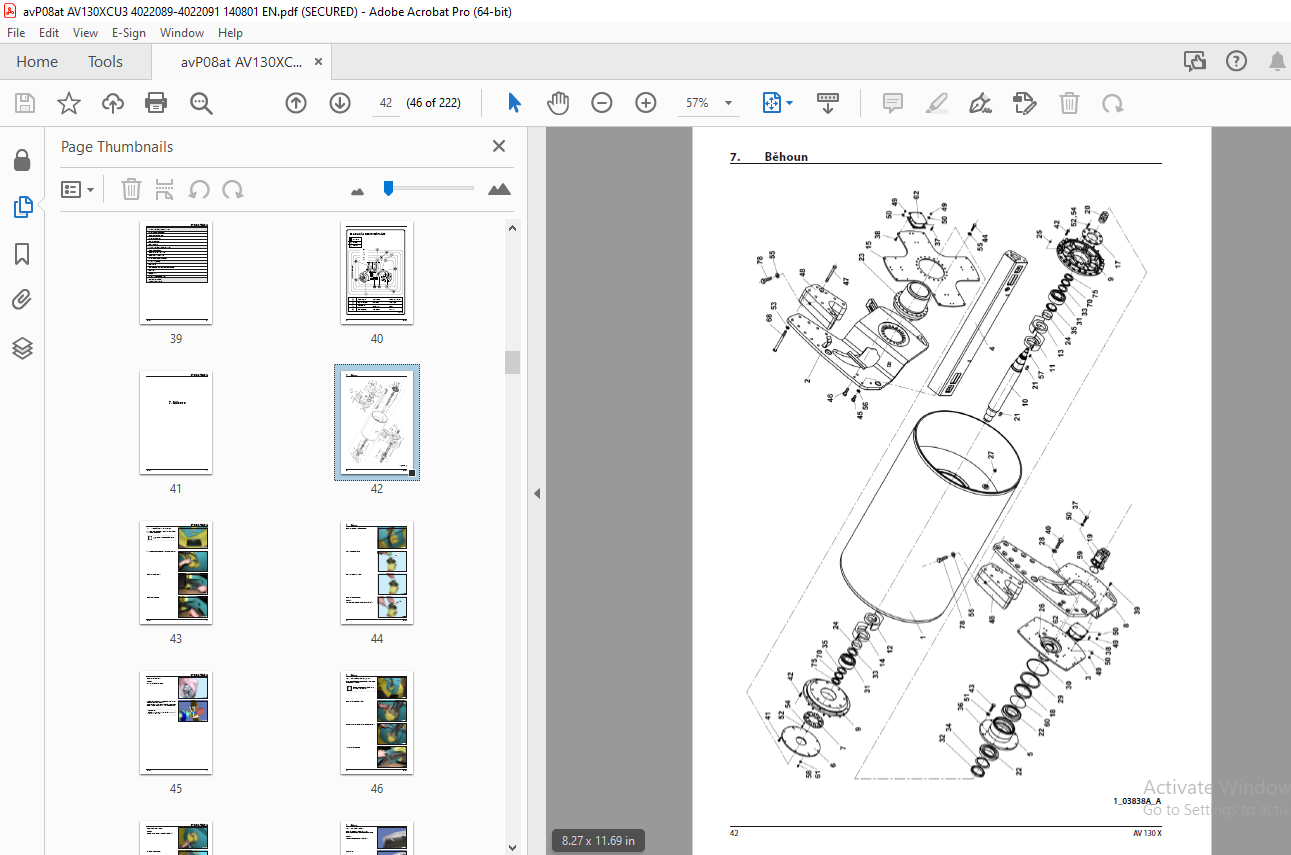
Task: Click the page number input field
Action: pyautogui.click(x=386, y=103)
